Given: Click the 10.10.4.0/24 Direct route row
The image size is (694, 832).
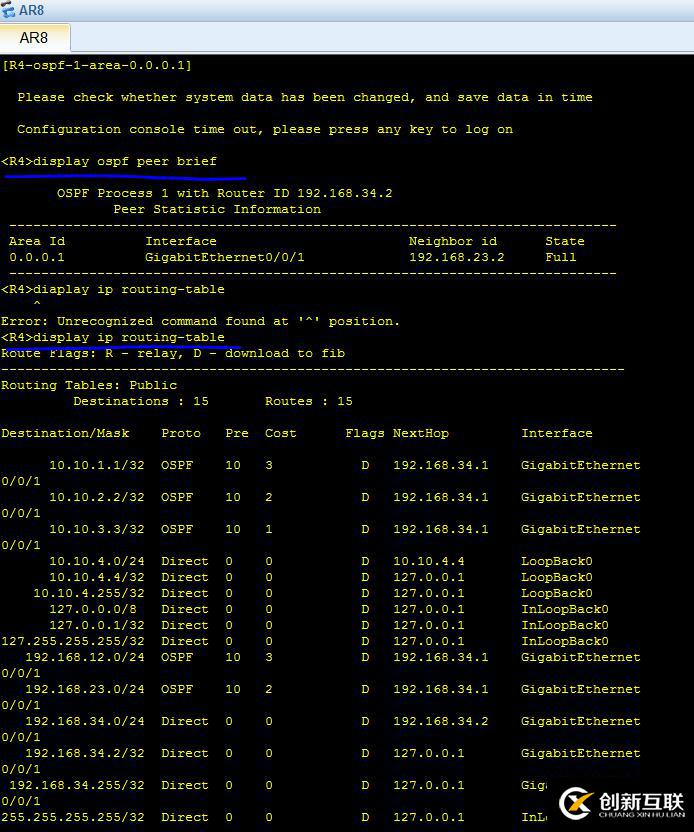Looking at the screenshot, I should coord(320,561).
